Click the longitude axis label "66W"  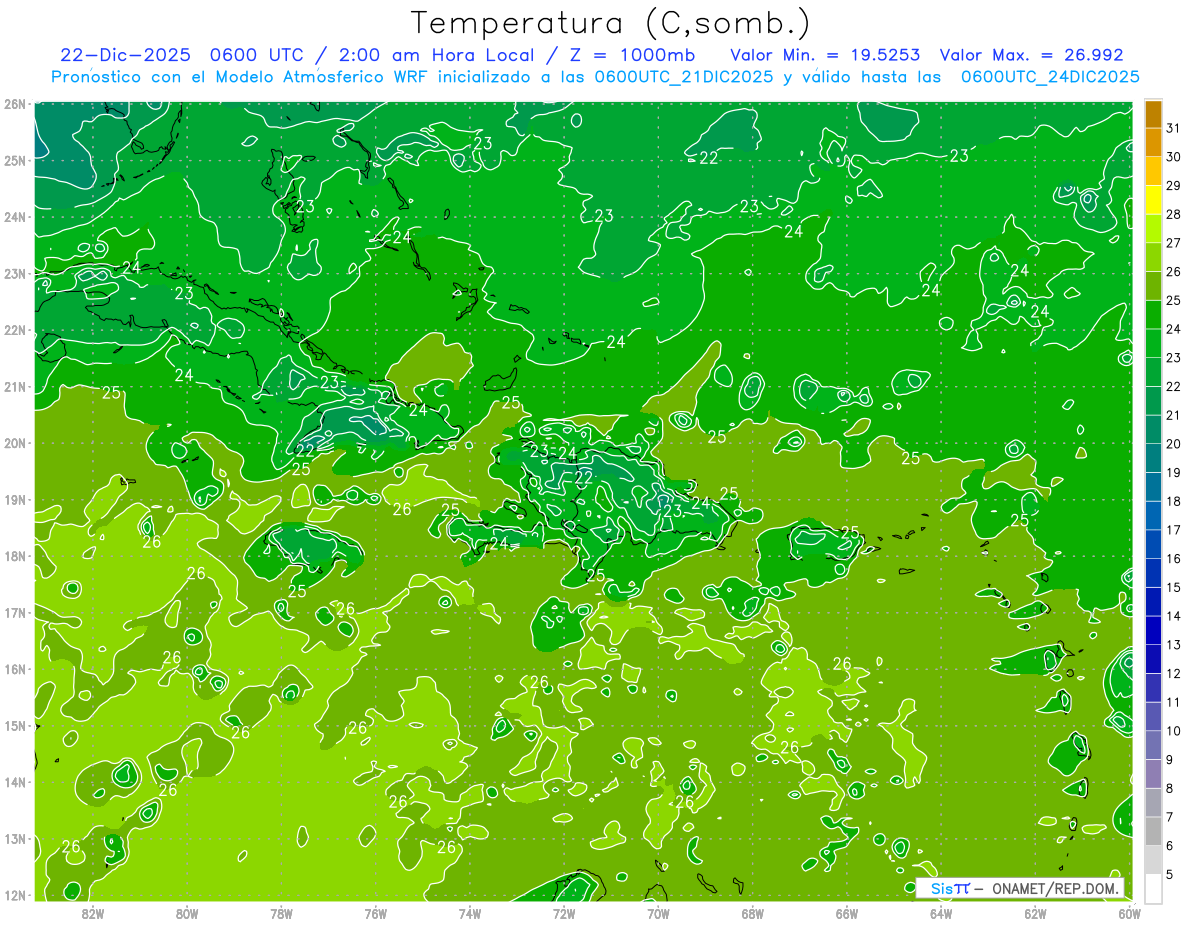tap(846, 913)
